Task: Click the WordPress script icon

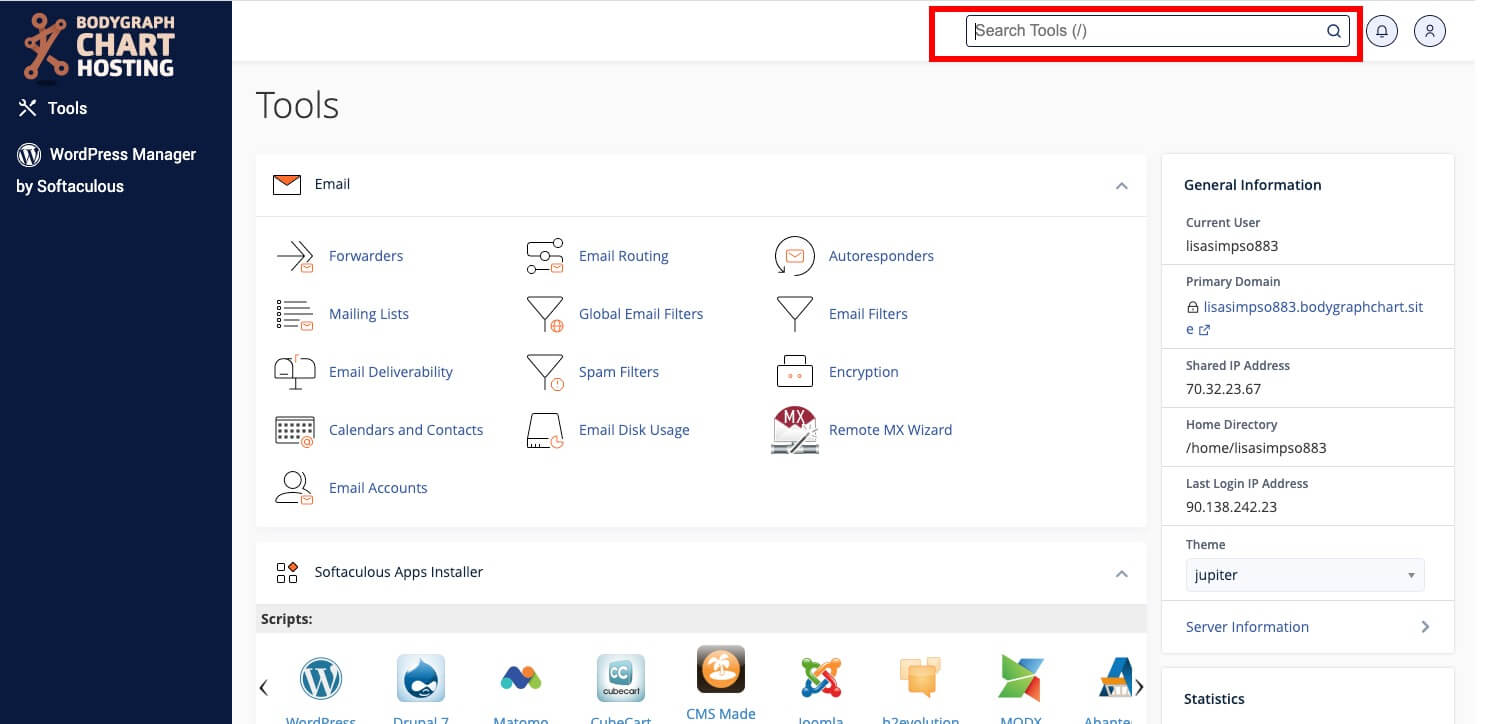Action: point(321,679)
